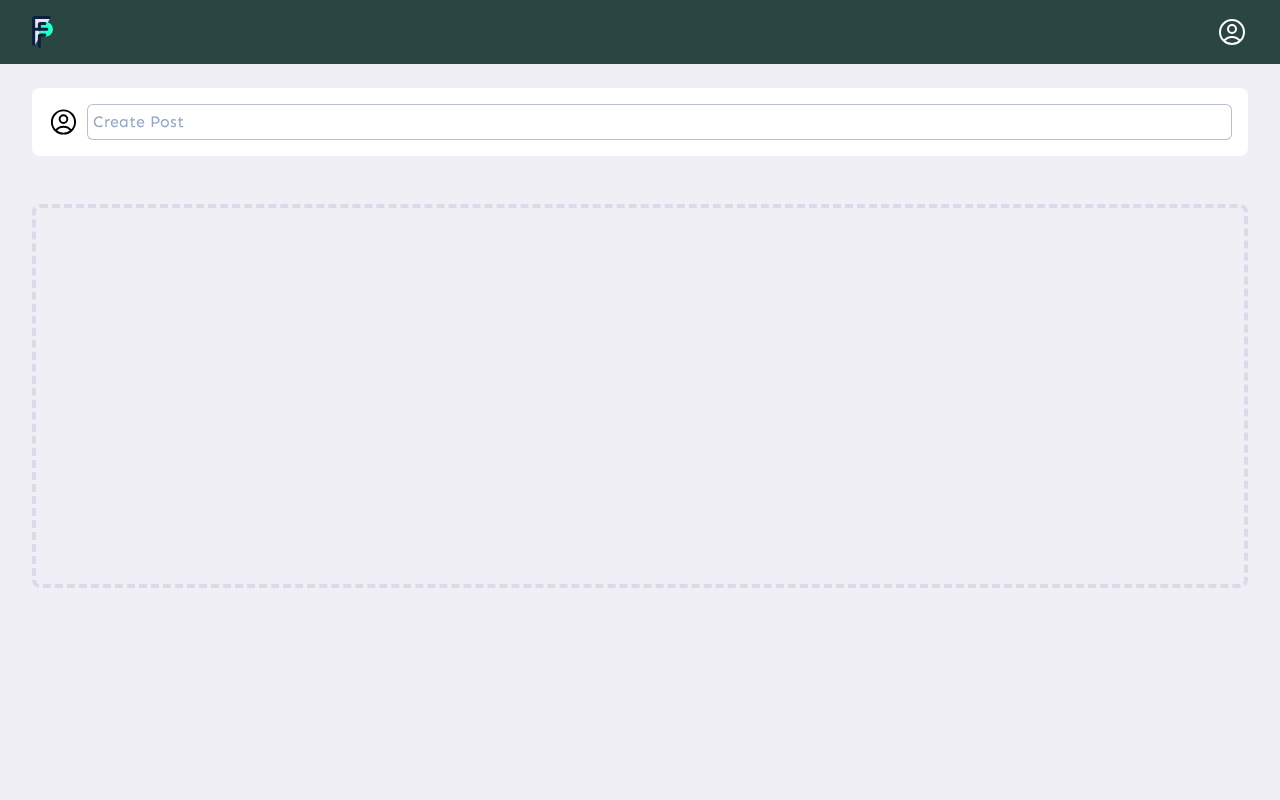This screenshot has width=1280, height=800.
Task: Tap the white user circle icon in navbar
Action: click(1232, 32)
